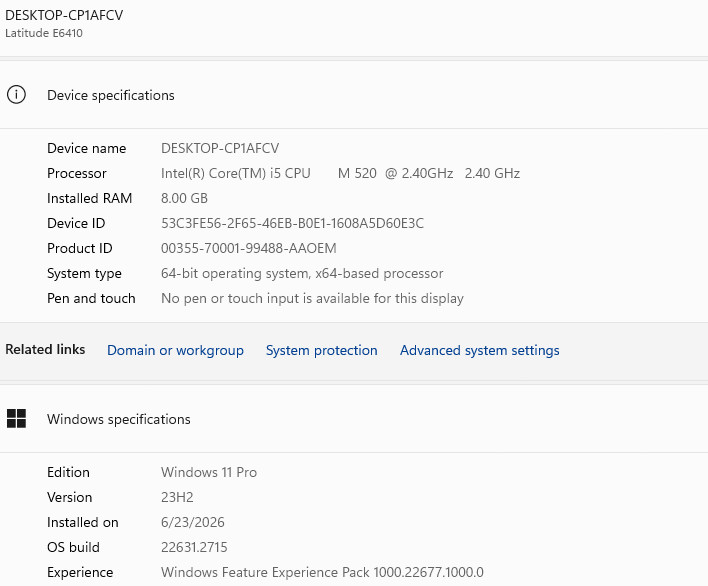The height and width of the screenshot is (586, 708).
Task: Click the Version label
Action: (x=70, y=497)
